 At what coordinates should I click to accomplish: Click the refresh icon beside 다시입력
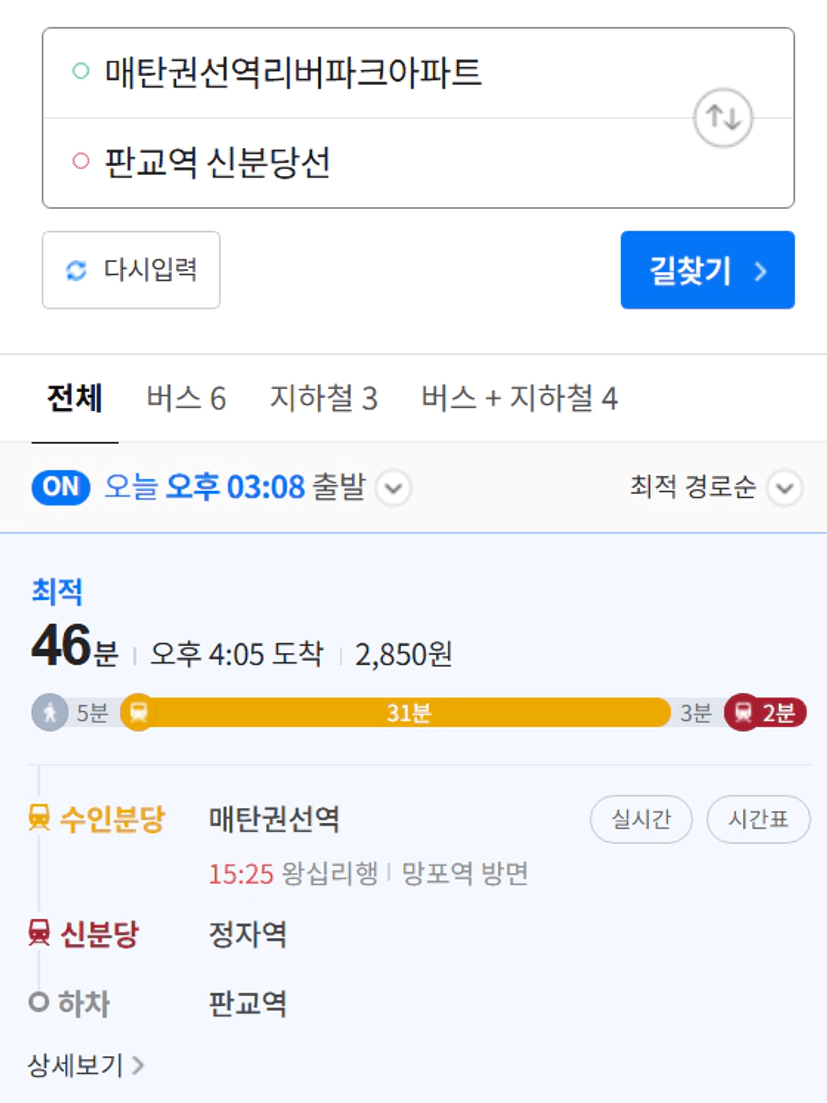pos(76,270)
